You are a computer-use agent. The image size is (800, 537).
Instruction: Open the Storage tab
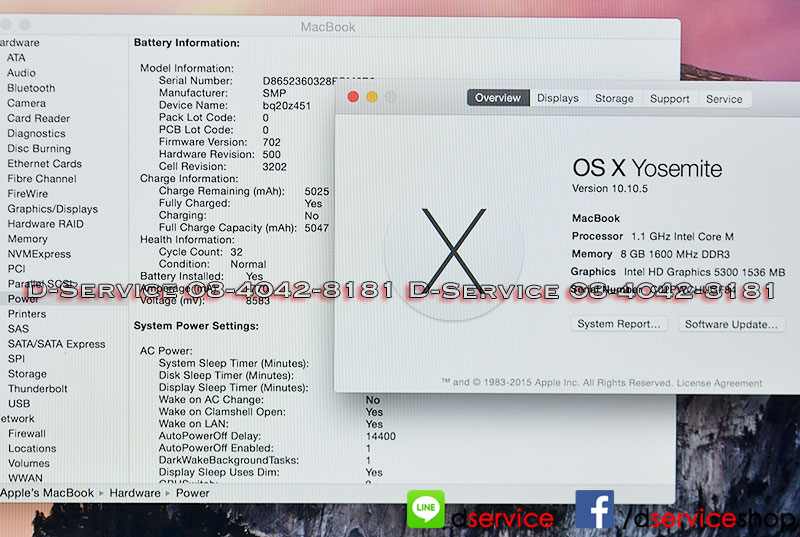(614, 98)
